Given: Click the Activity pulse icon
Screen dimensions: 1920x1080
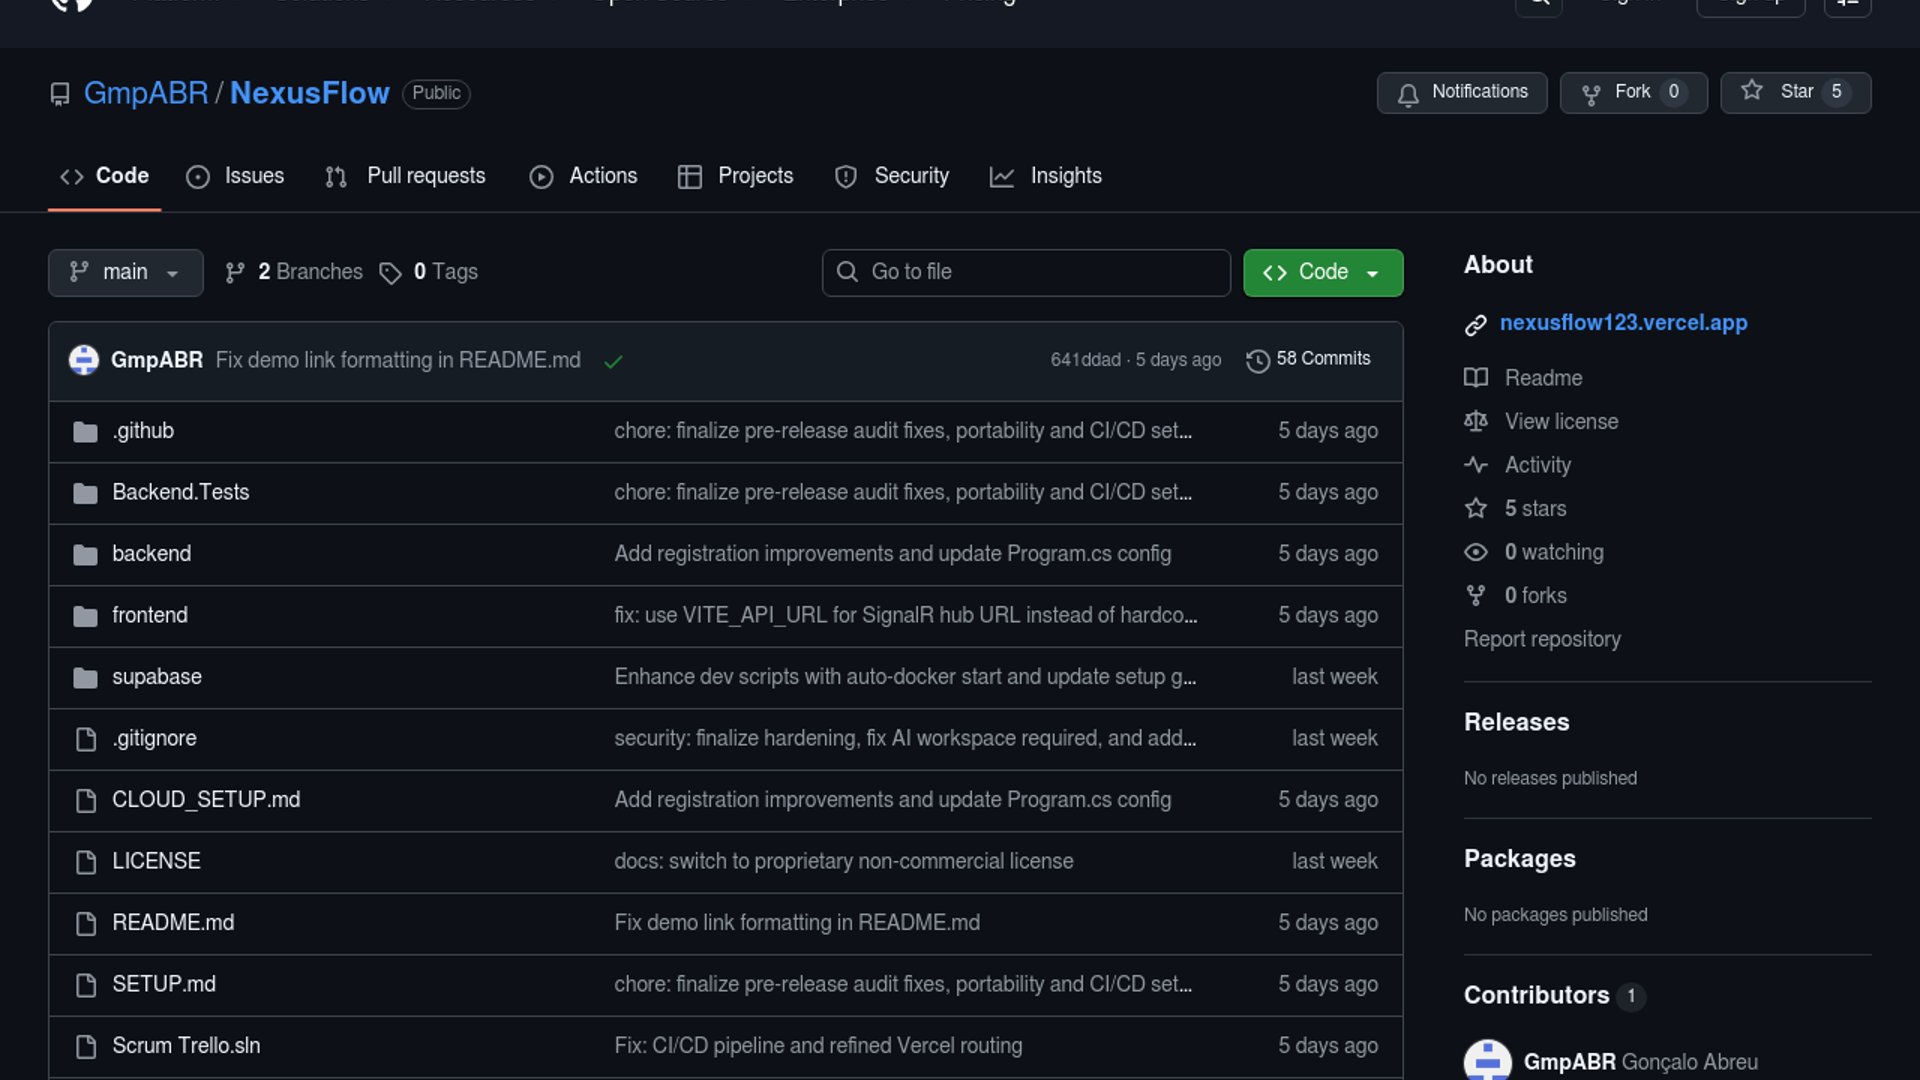Looking at the screenshot, I should pyautogui.click(x=1475, y=465).
